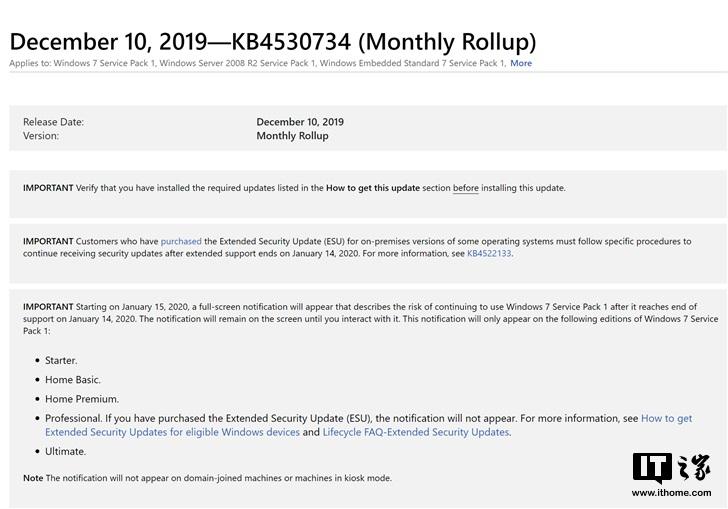Click the KB4530734 Monthly Rollup page title
The width and height of the screenshot is (728, 509).
tap(273, 41)
